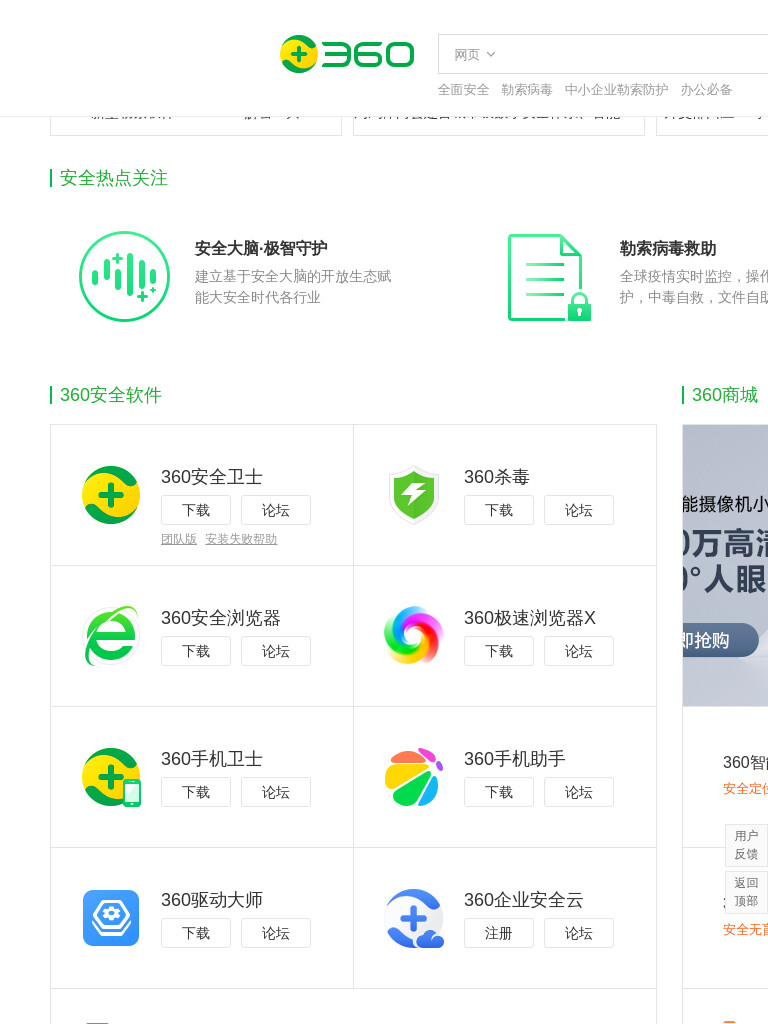Click the 360手机助手 product name
768x1024 pixels.
[x=515, y=759]
